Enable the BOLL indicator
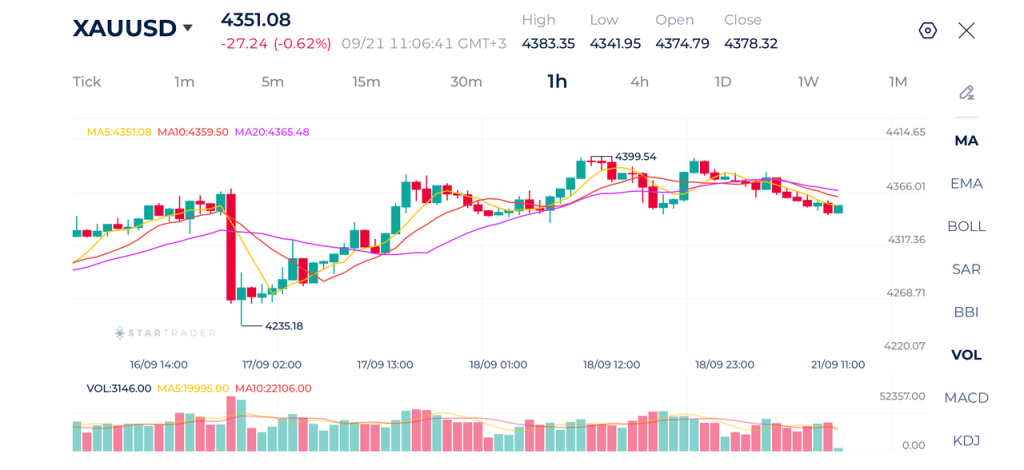 [x=967, y=227]
